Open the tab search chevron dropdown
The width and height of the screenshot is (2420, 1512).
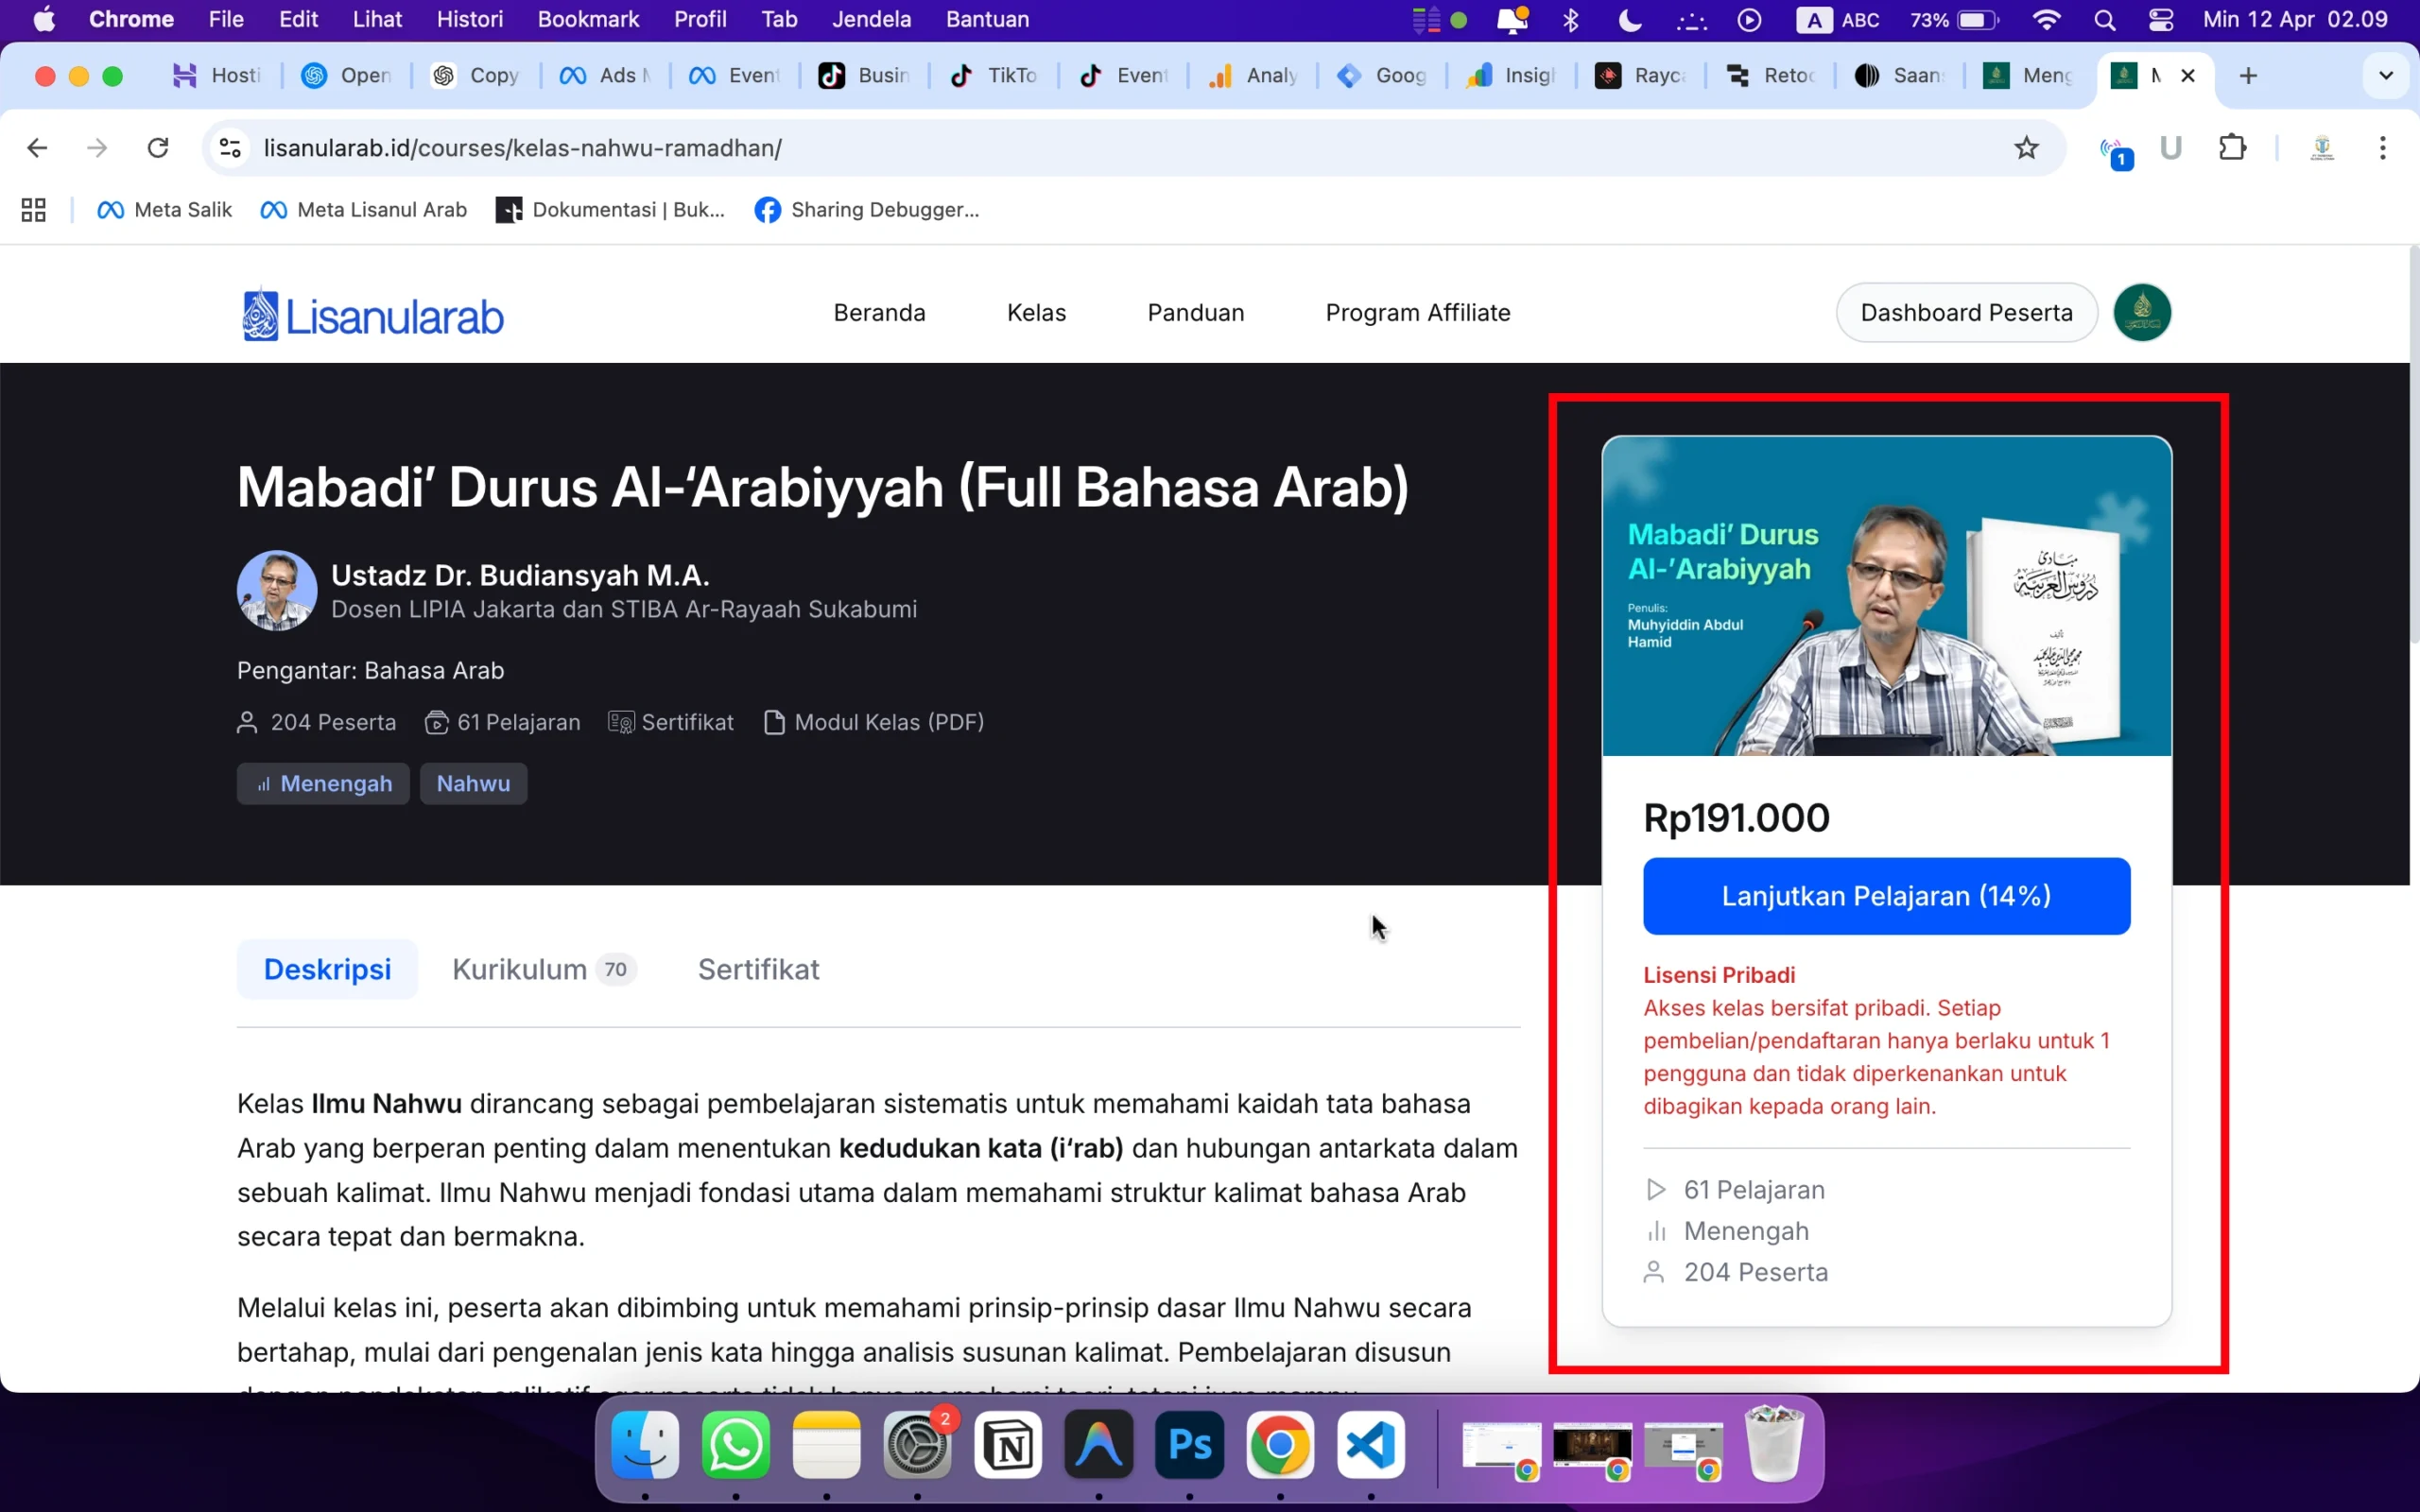tap(2386, 75)
